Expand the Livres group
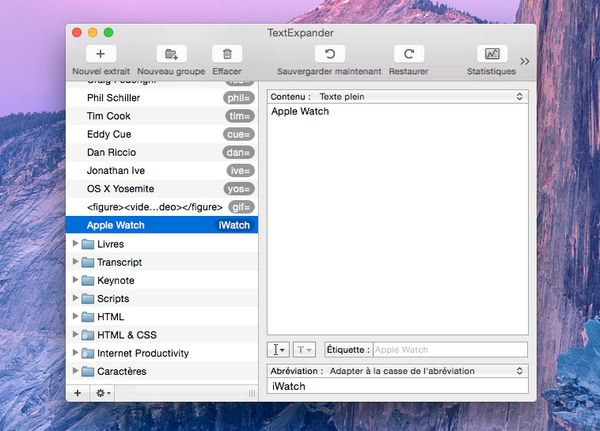 (x=75, y=243)
